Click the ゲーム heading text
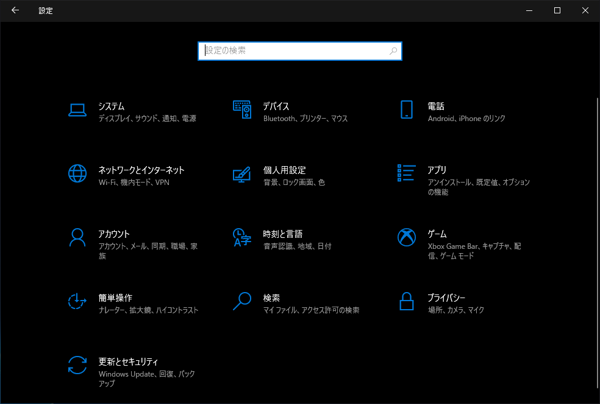This screenshot has height=404, width=600. pyautogui.click(x=437, y=234)
